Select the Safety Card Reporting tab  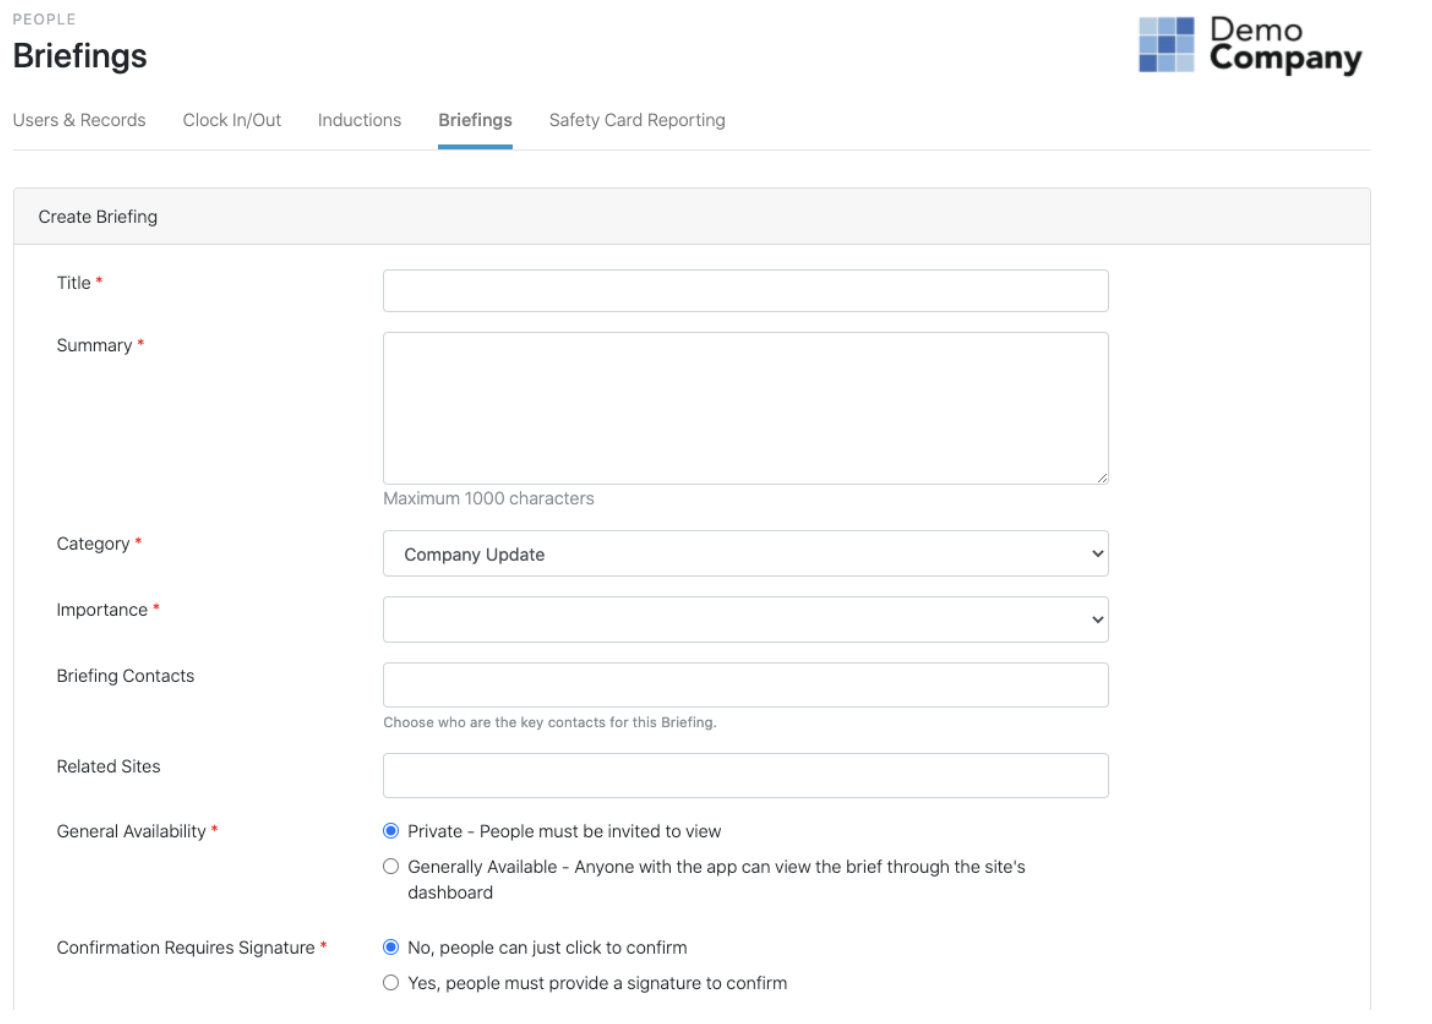click(636, 120)
